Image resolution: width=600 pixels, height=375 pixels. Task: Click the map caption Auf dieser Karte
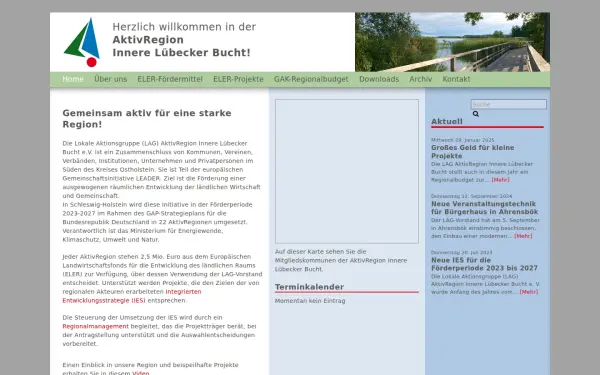pyautogui.click(x=341, y=260)
